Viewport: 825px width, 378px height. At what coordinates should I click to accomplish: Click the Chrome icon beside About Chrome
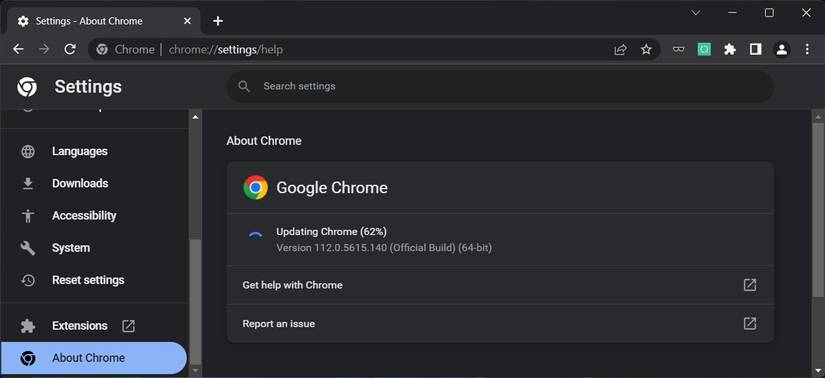[x=28, y=359]
